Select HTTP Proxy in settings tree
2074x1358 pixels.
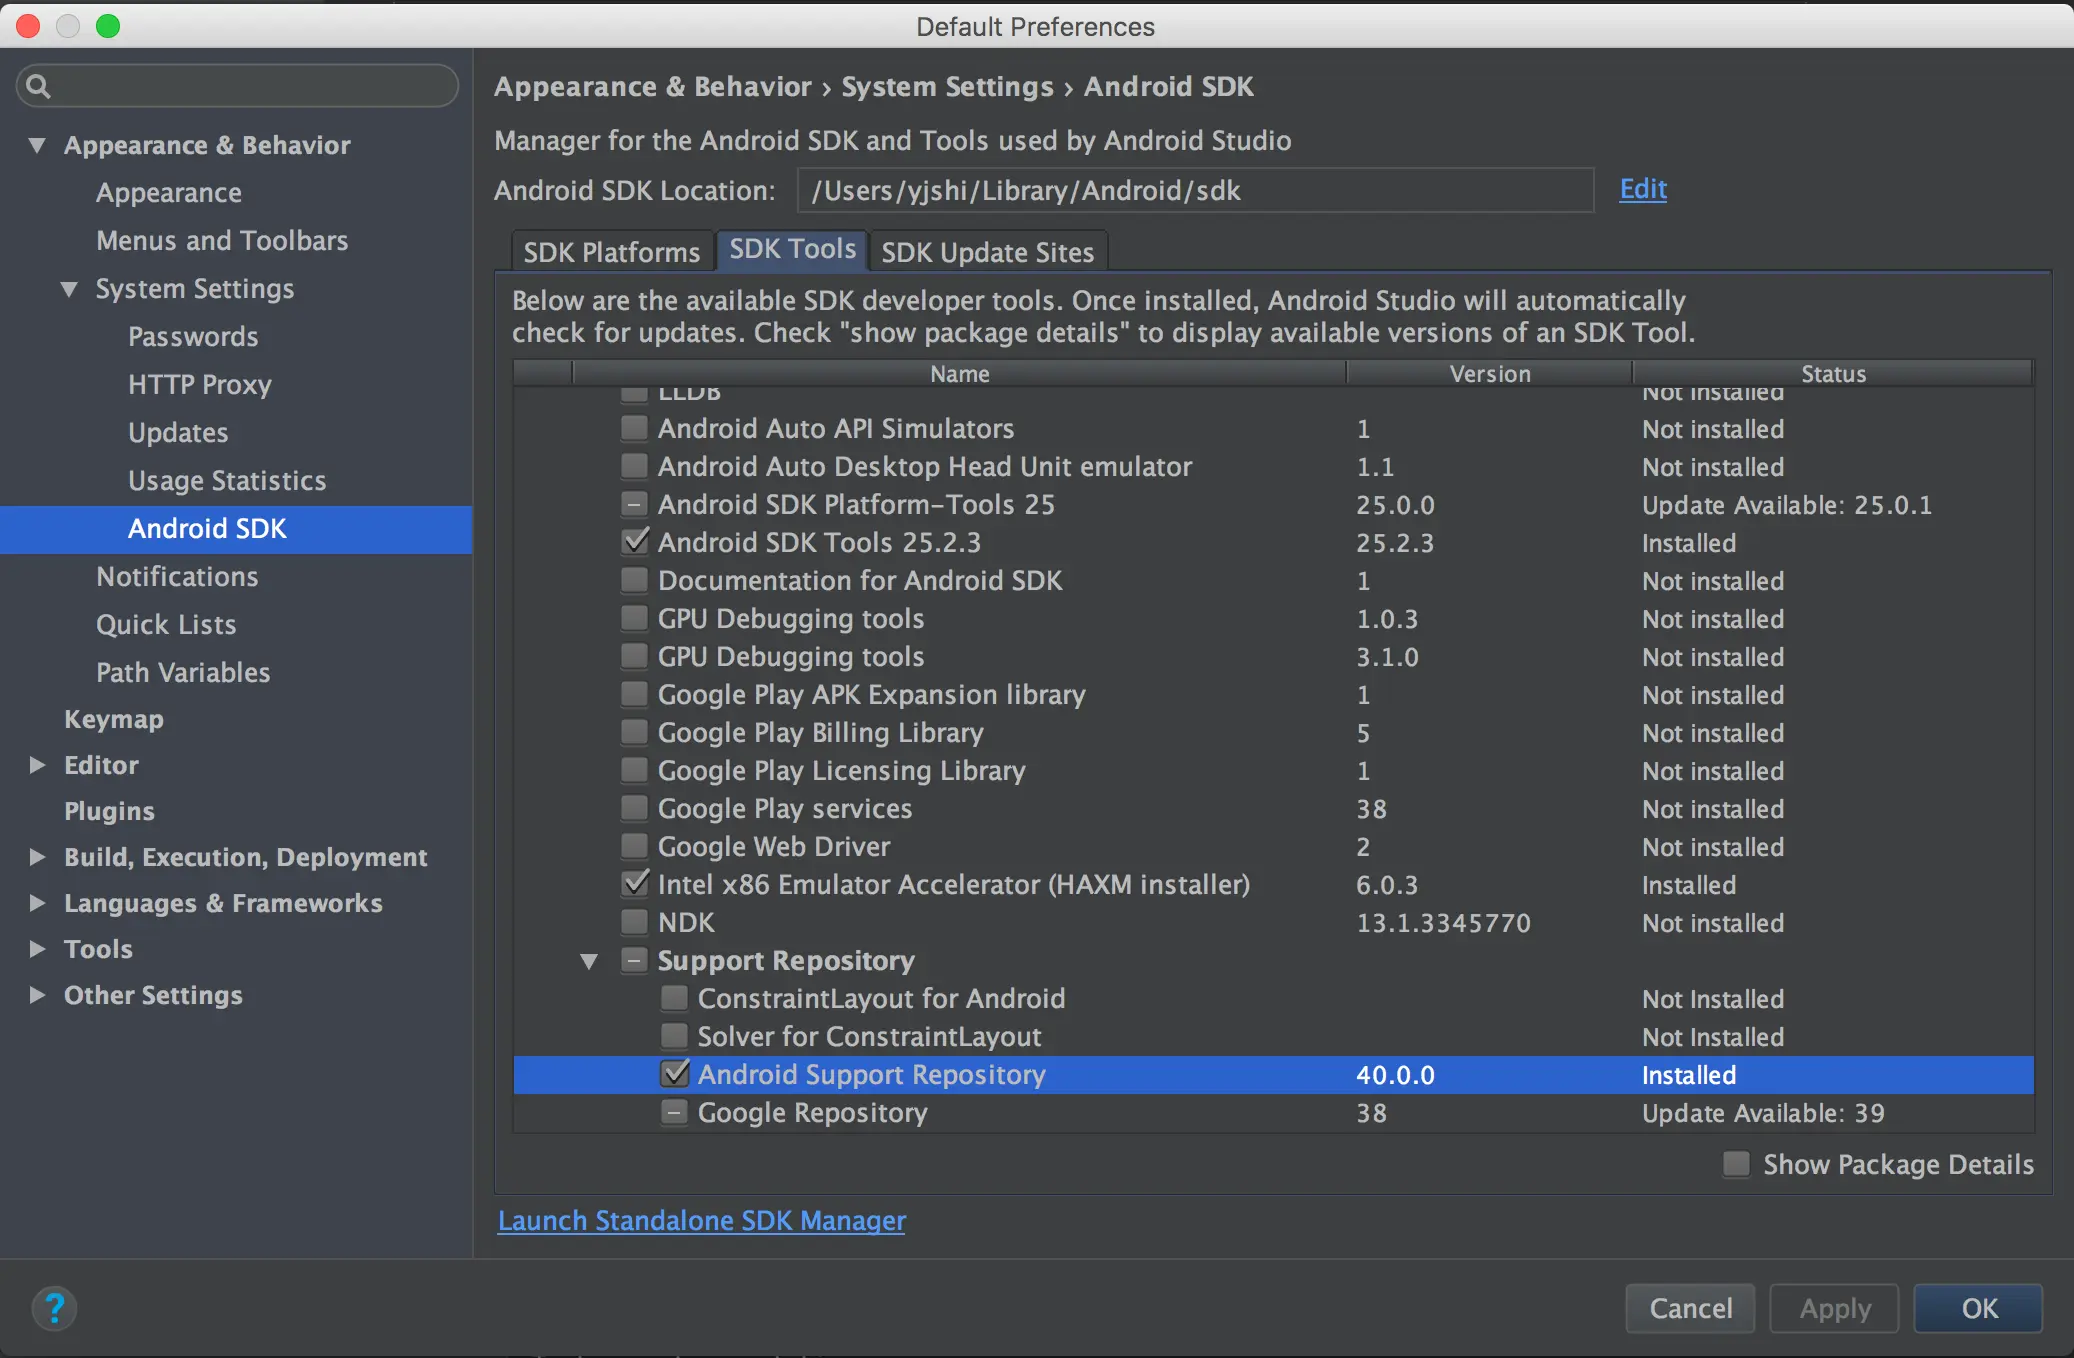coord(199,384)
